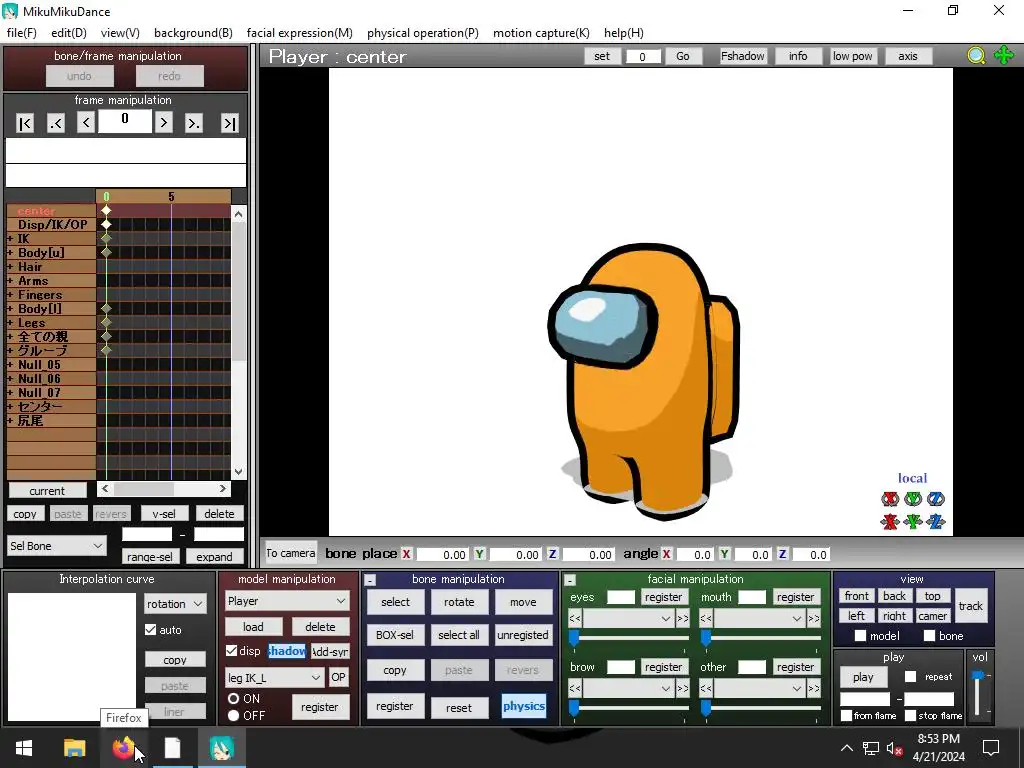Open the view(V) menu
Image resolution: width=1024 pixels, height=768 pixels.
click(x=120, y=33)
